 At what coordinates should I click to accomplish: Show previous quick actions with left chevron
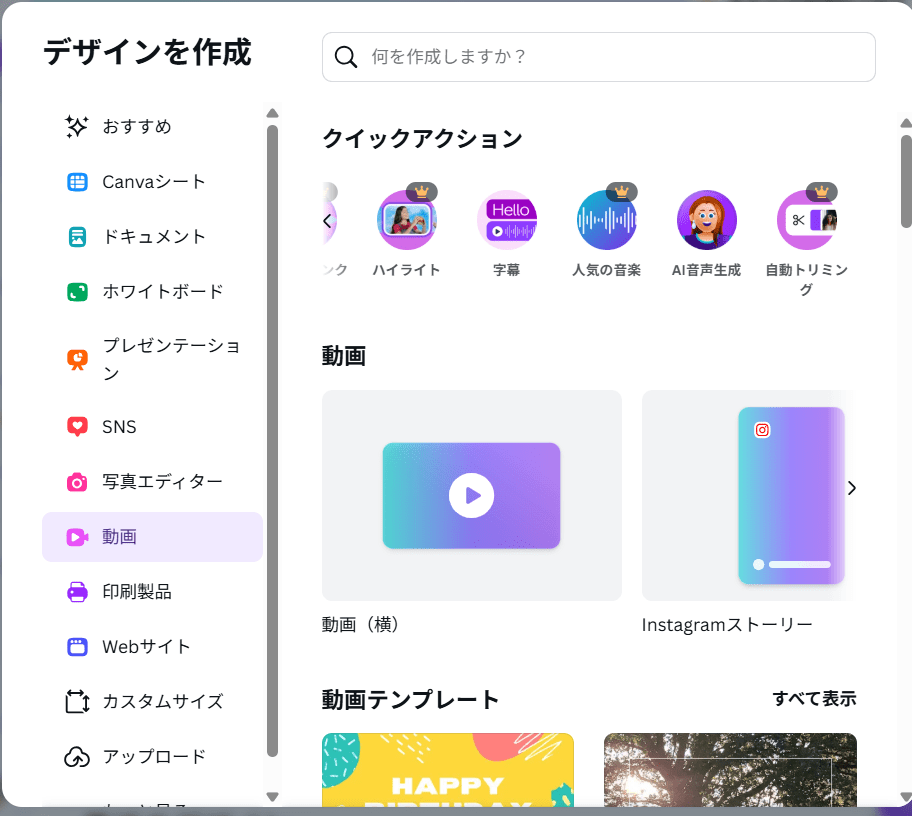point(327,220)
